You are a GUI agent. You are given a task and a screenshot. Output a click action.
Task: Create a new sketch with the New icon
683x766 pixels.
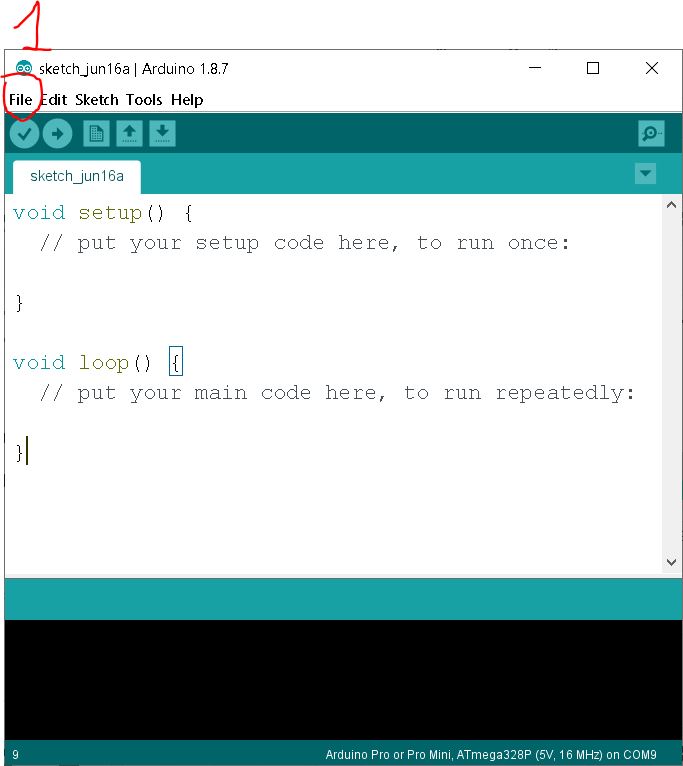(x=96, y=133)
